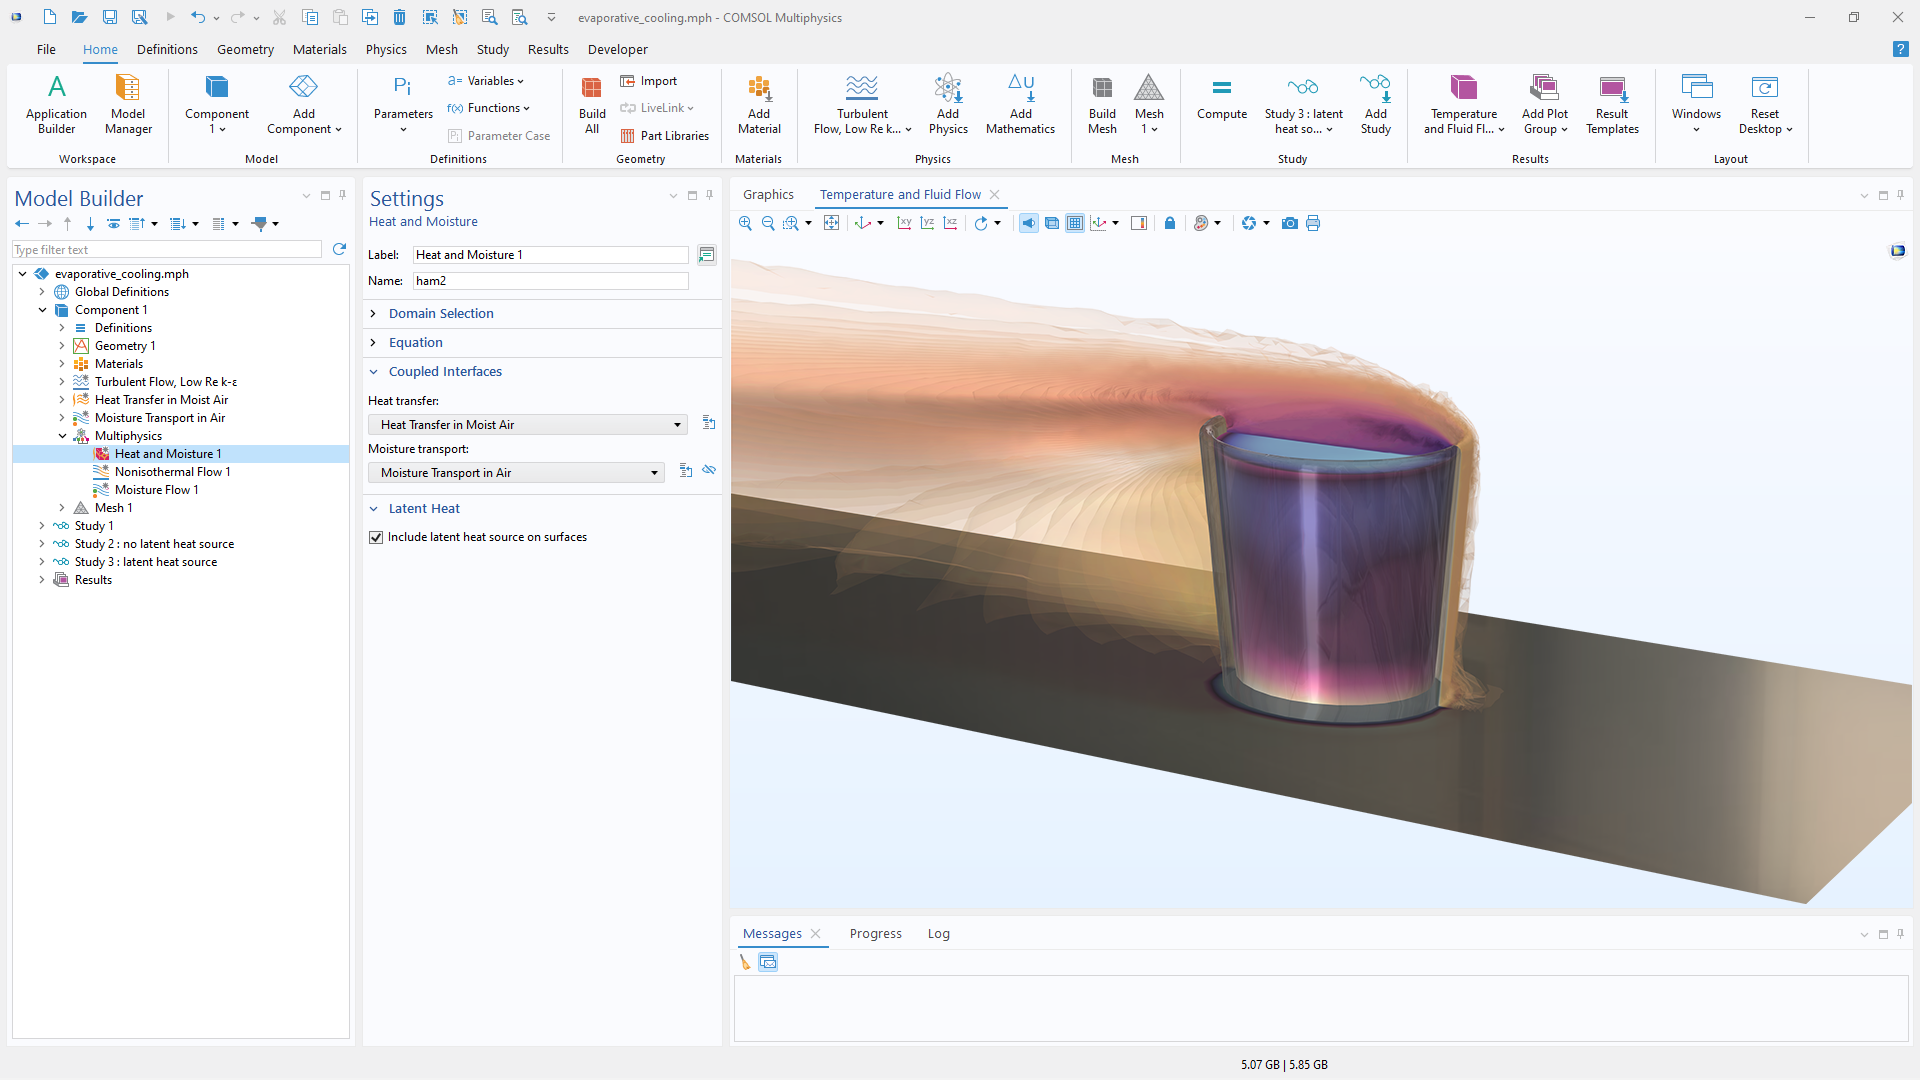Image resolution: width=1920 pixels, height=1080 pixels.
Task: Click Zoom In in graphics toolbar
Action: [x=745, y=223]
